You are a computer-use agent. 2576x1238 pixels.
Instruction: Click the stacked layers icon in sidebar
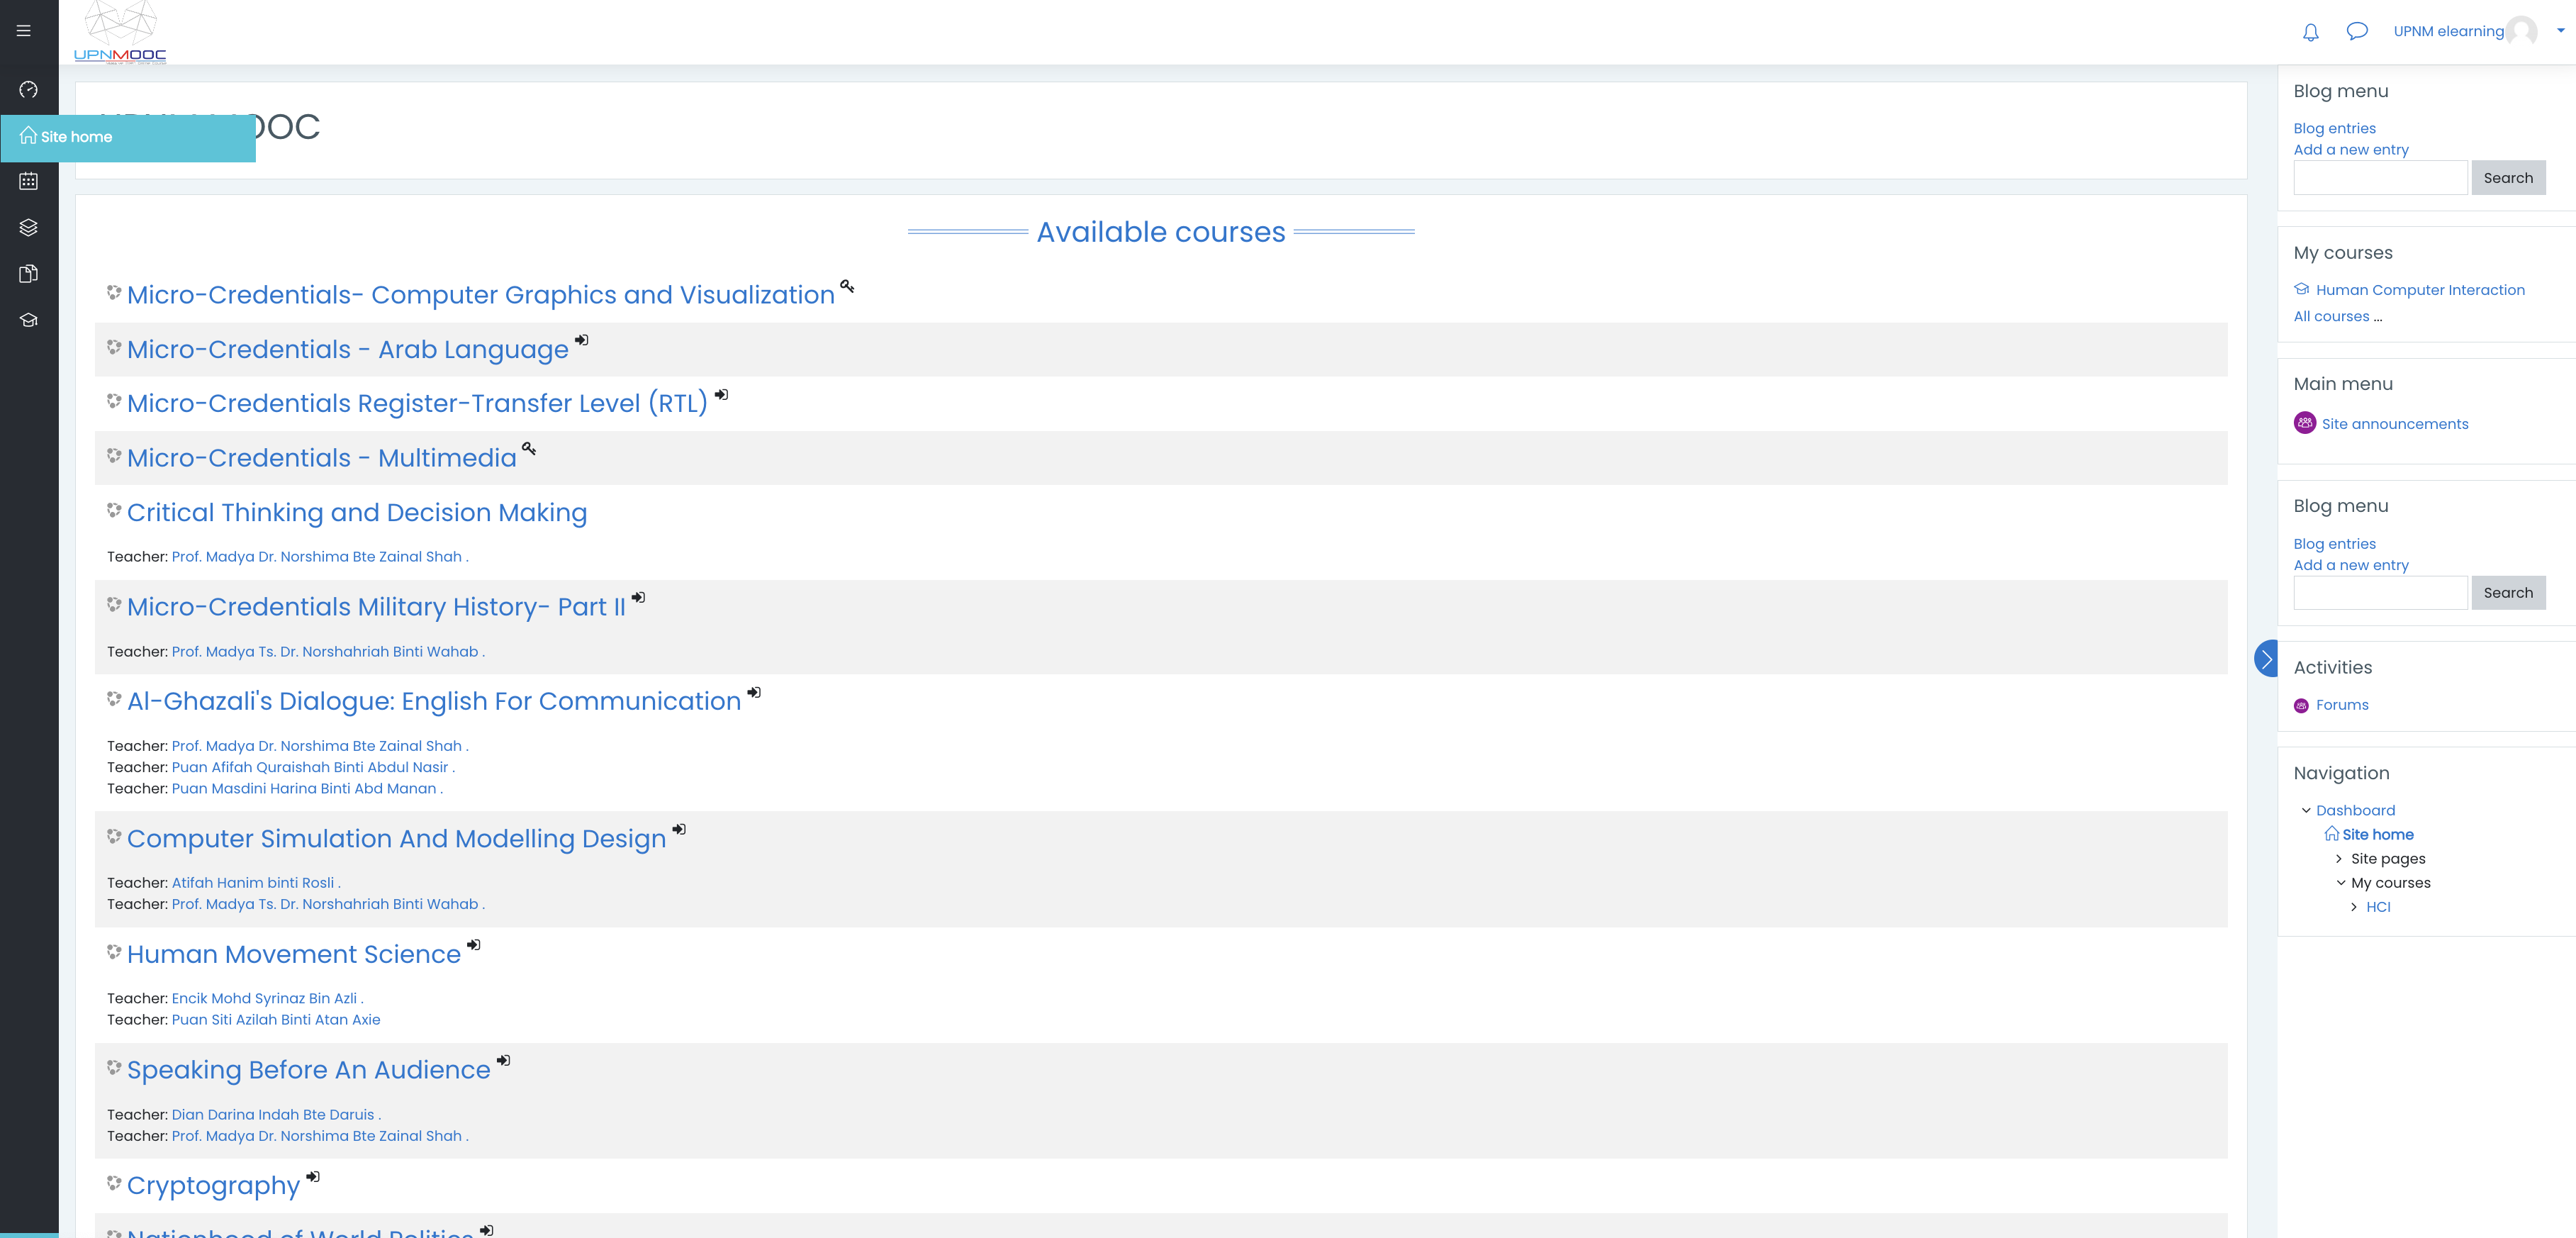[x=28, y=228]
